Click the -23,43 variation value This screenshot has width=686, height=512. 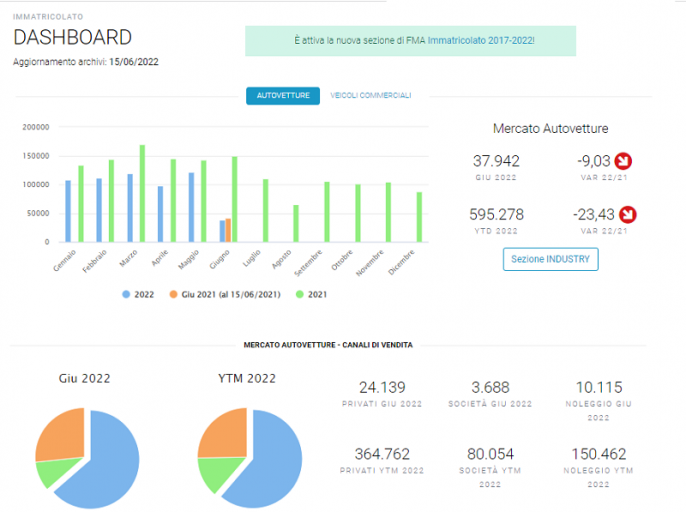click(594, 214)
